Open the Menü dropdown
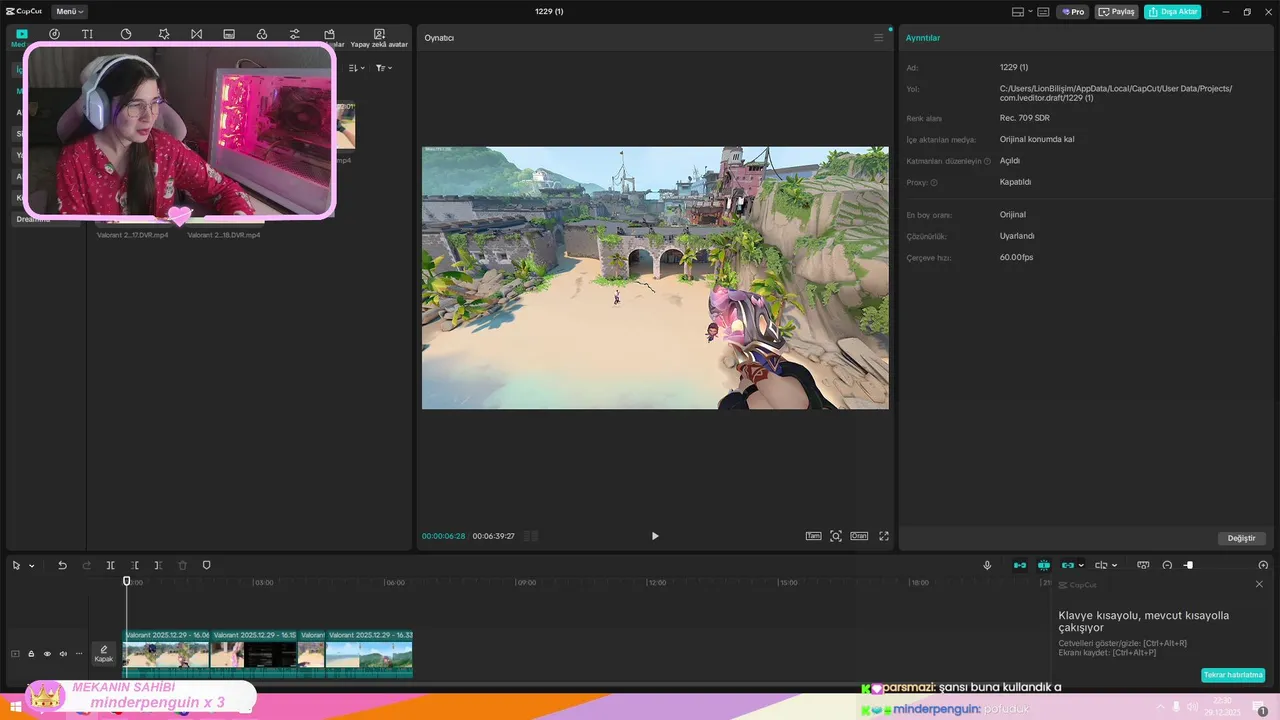This screenshot has height=720, width=1280. (x=69, y=12)
